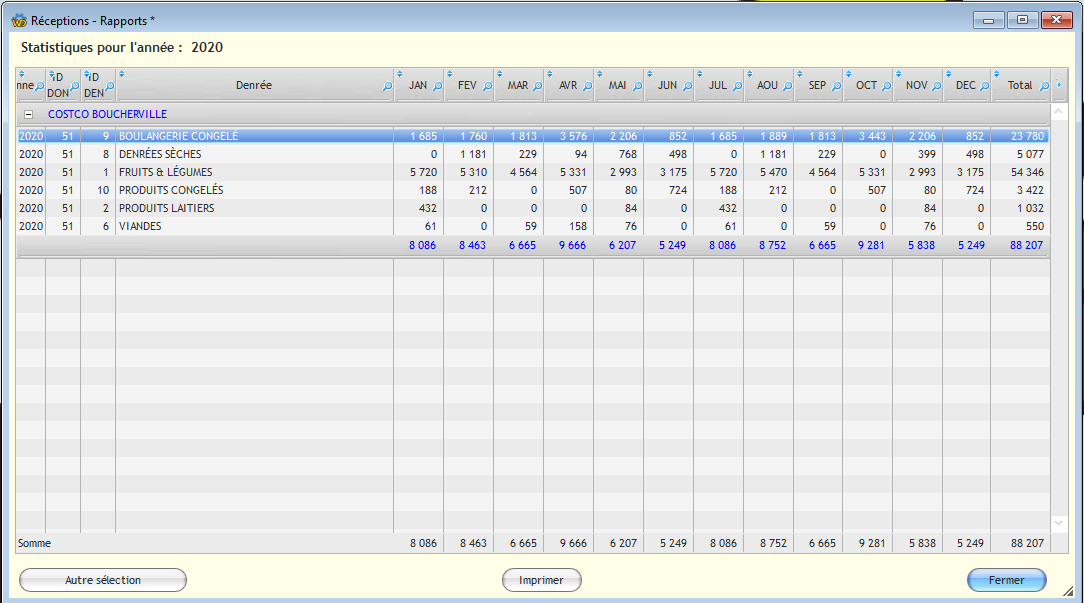The height and width of the screenshot is (603, 1084).
Task: Sort by the Denrée column header
Action: [x=253, y=86]
